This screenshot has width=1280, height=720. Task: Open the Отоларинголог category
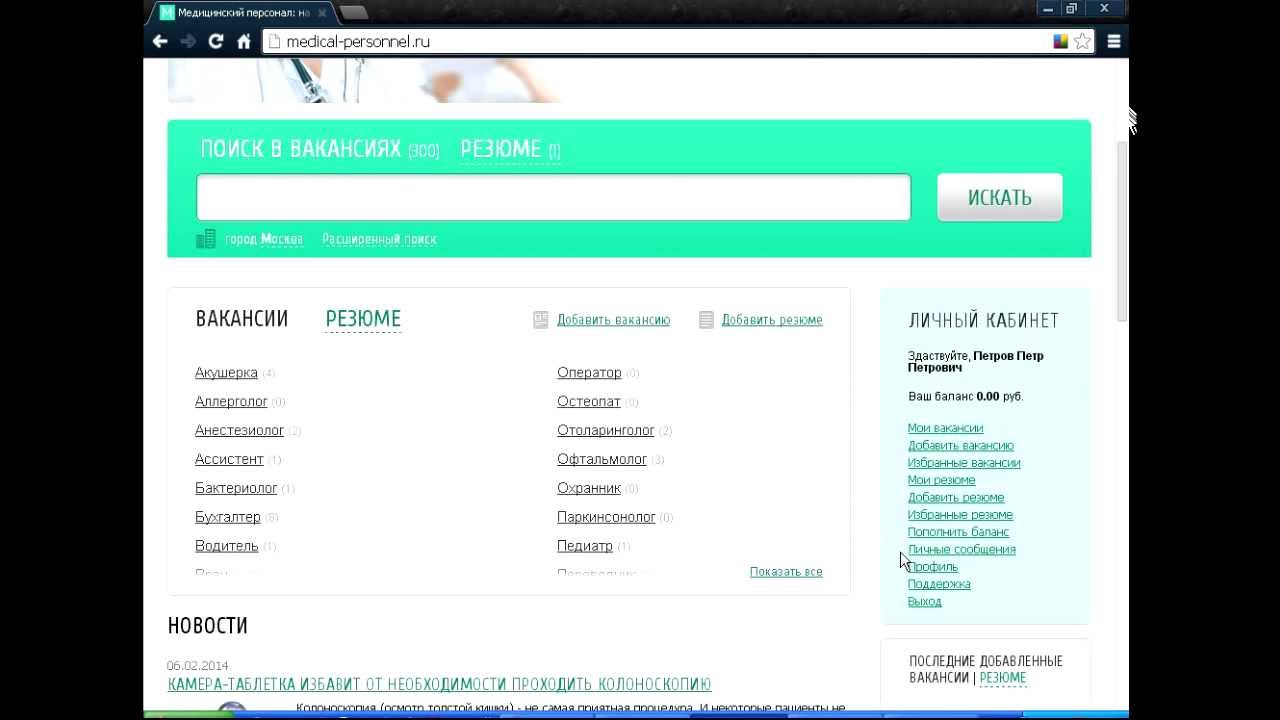point(605,431)
